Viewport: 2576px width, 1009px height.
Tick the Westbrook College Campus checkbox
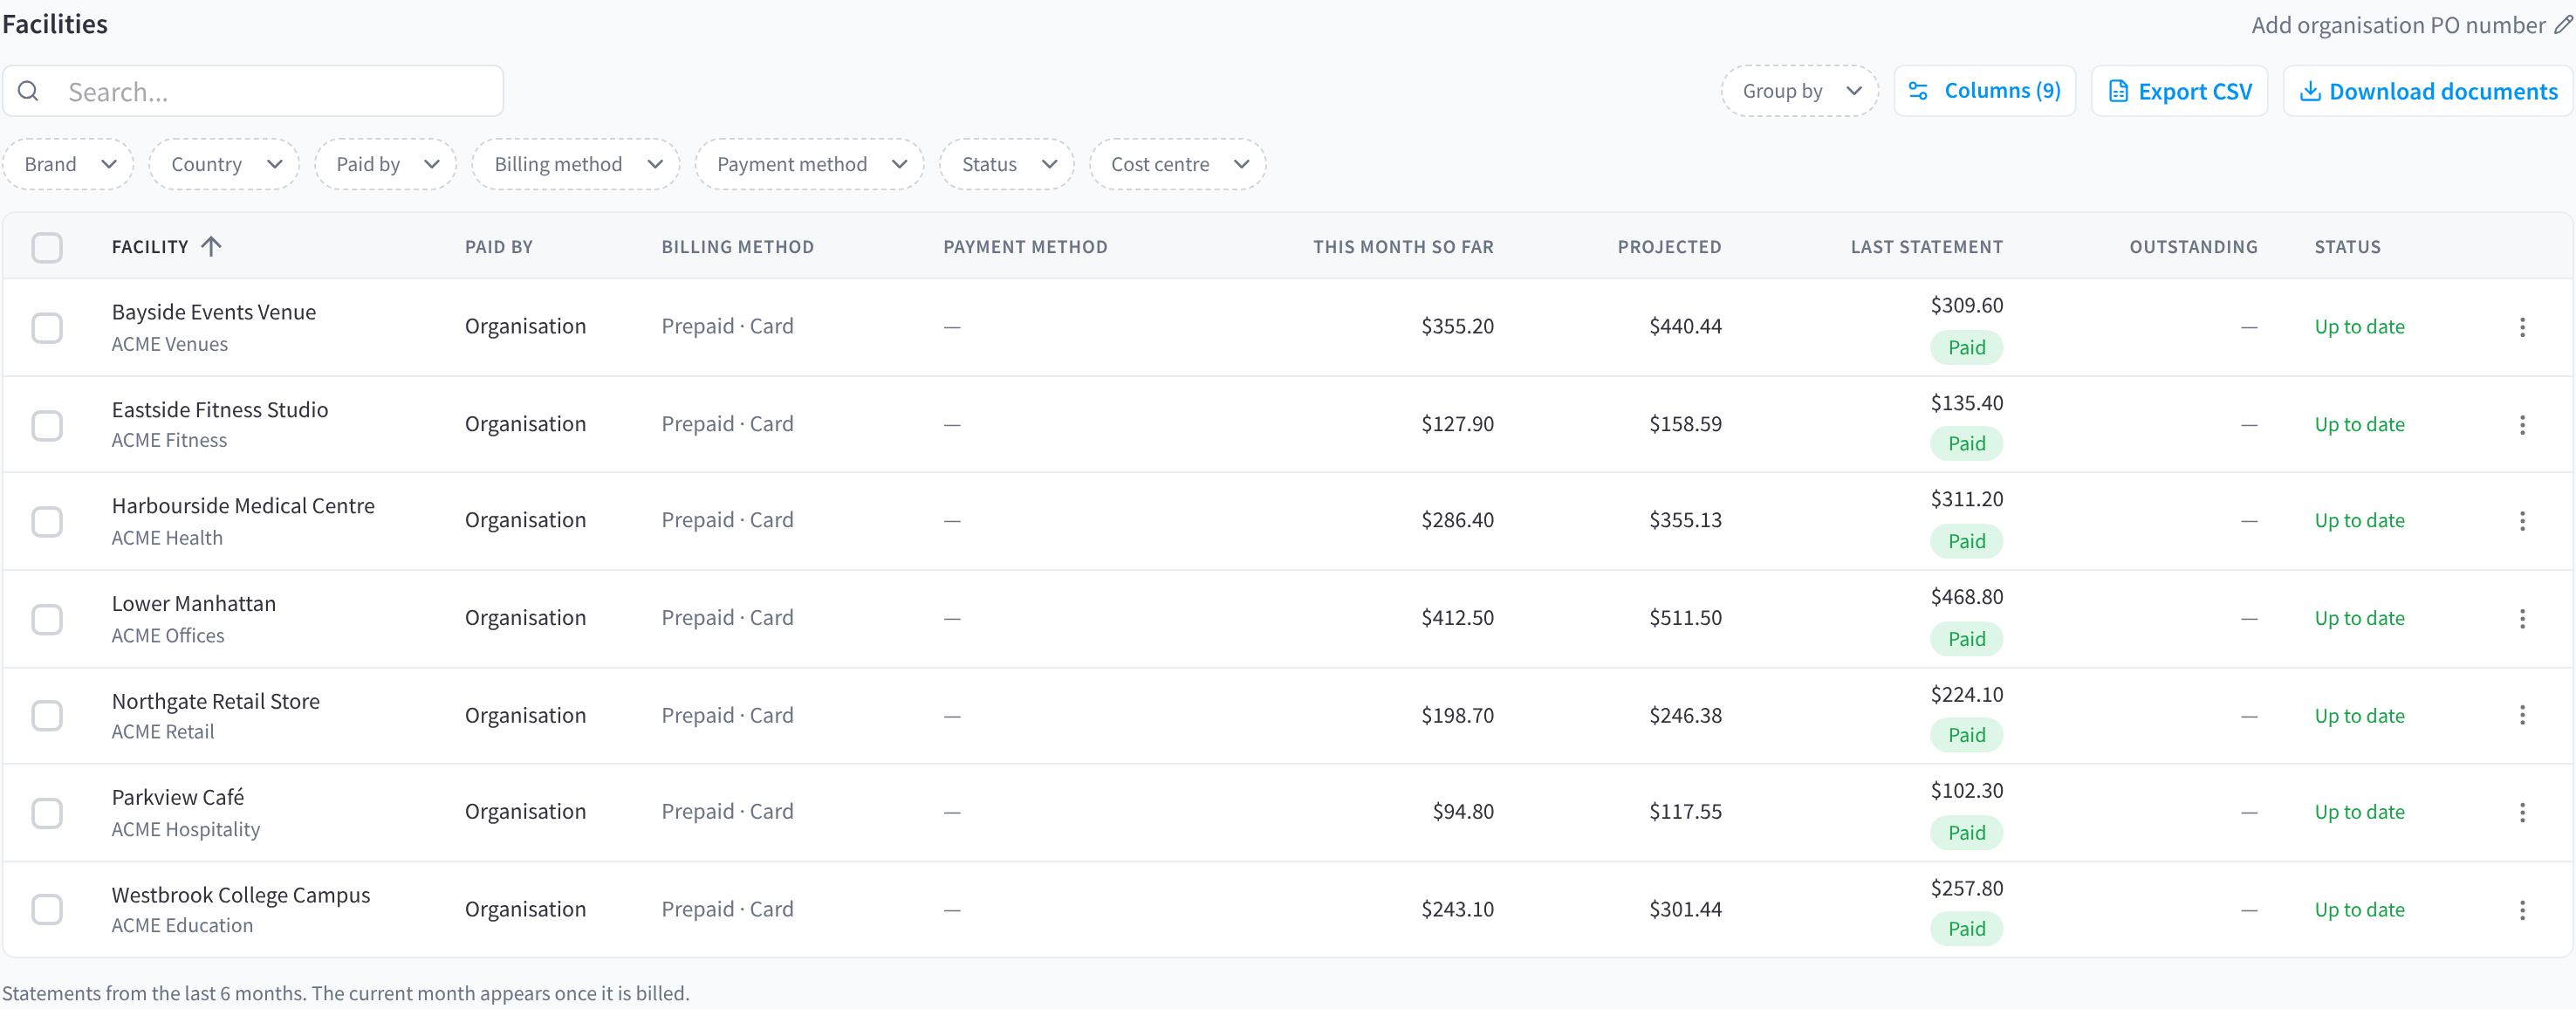click(x=47, y=910)
